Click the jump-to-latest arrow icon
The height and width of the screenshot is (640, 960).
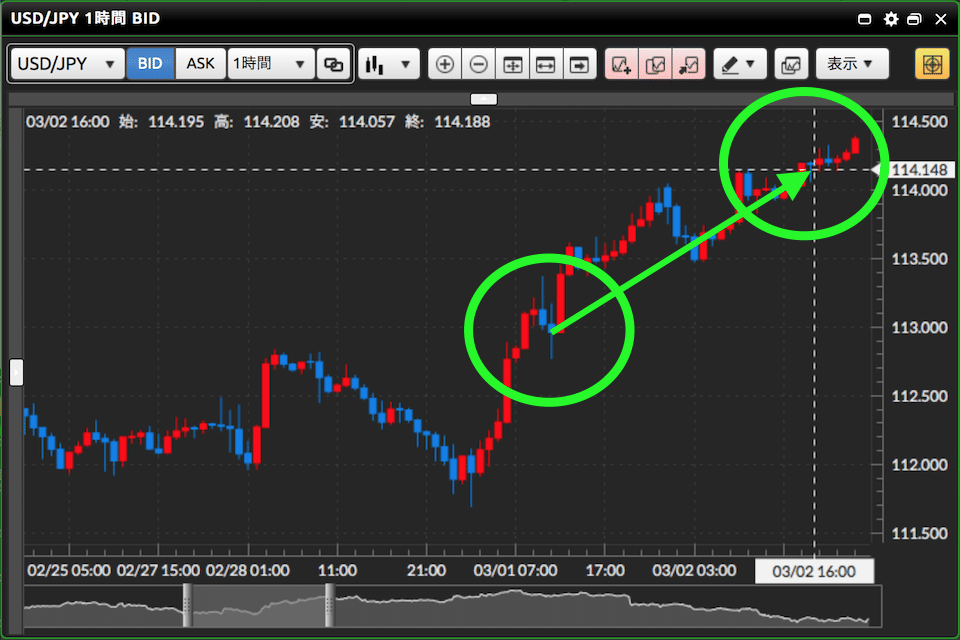click(x=579, y=64)
